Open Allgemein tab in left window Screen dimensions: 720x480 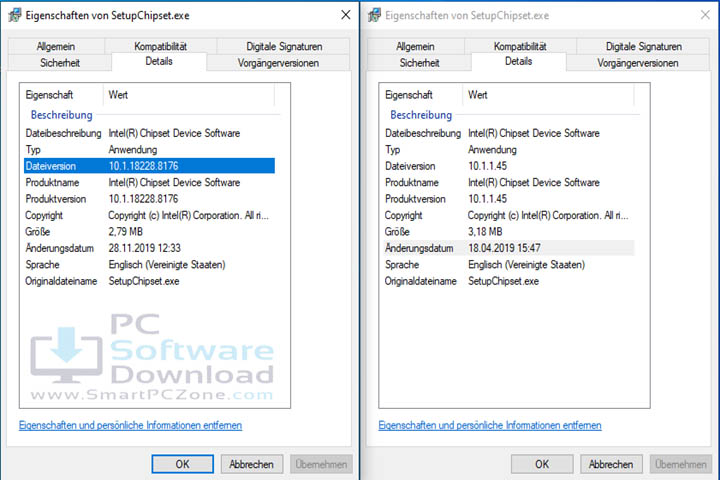point(56,46)
